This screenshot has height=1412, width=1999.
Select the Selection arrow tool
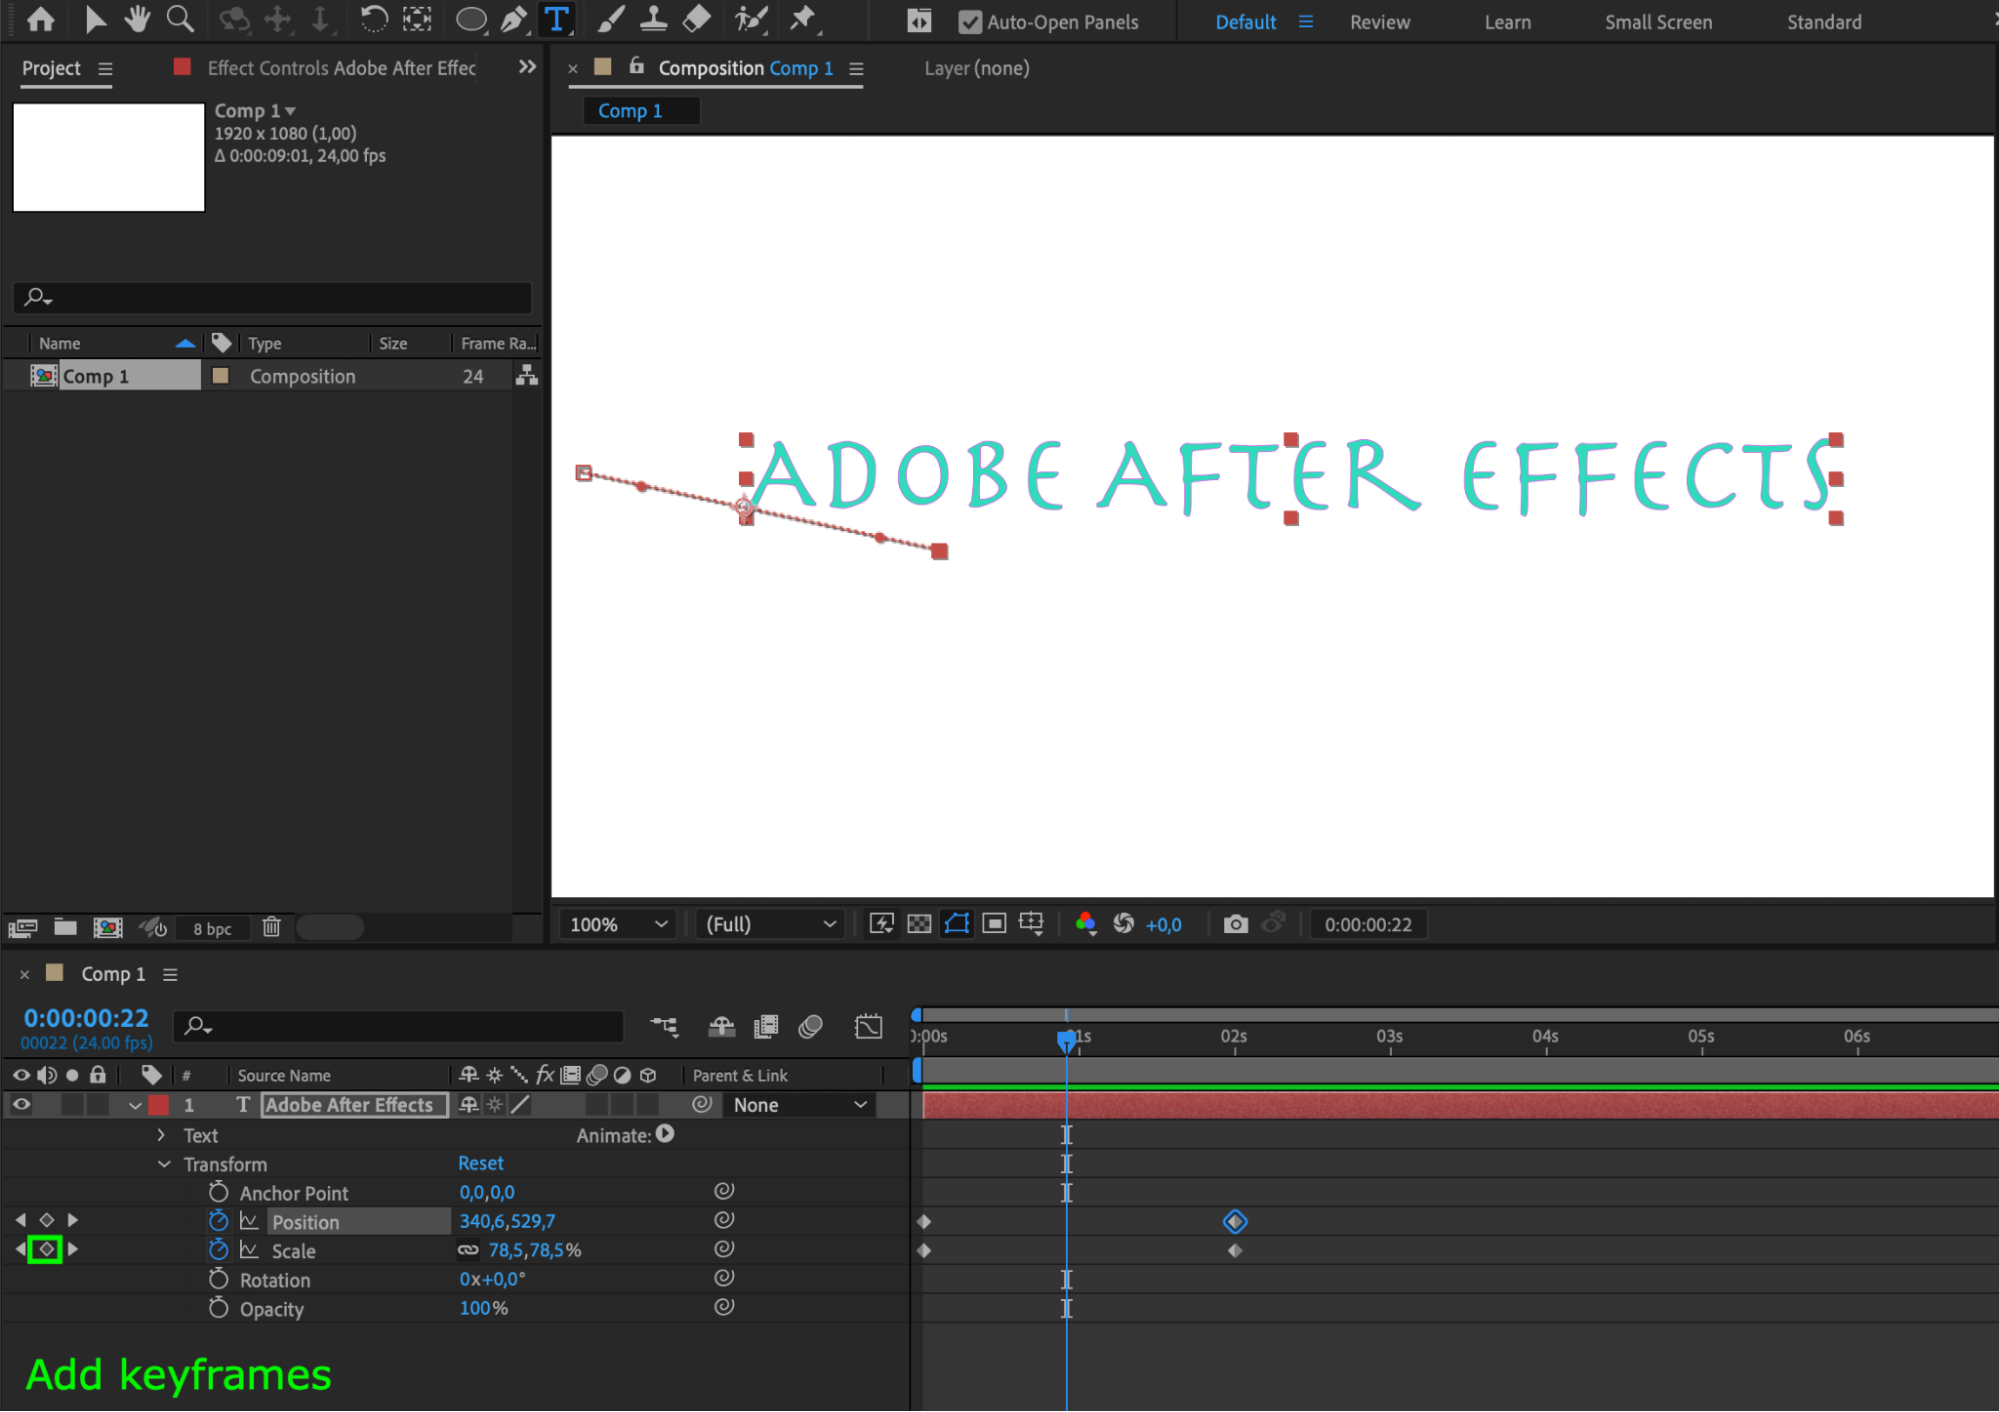95,19
